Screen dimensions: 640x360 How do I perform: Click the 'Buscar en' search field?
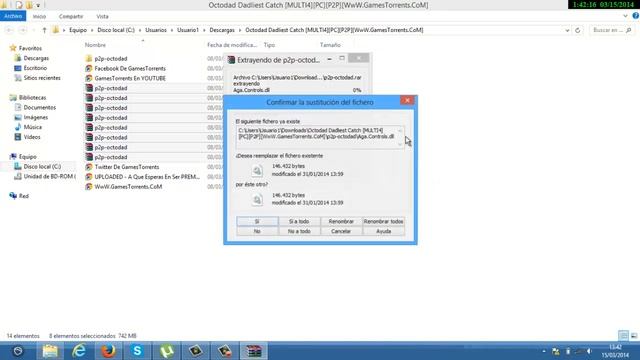(612, 30)
